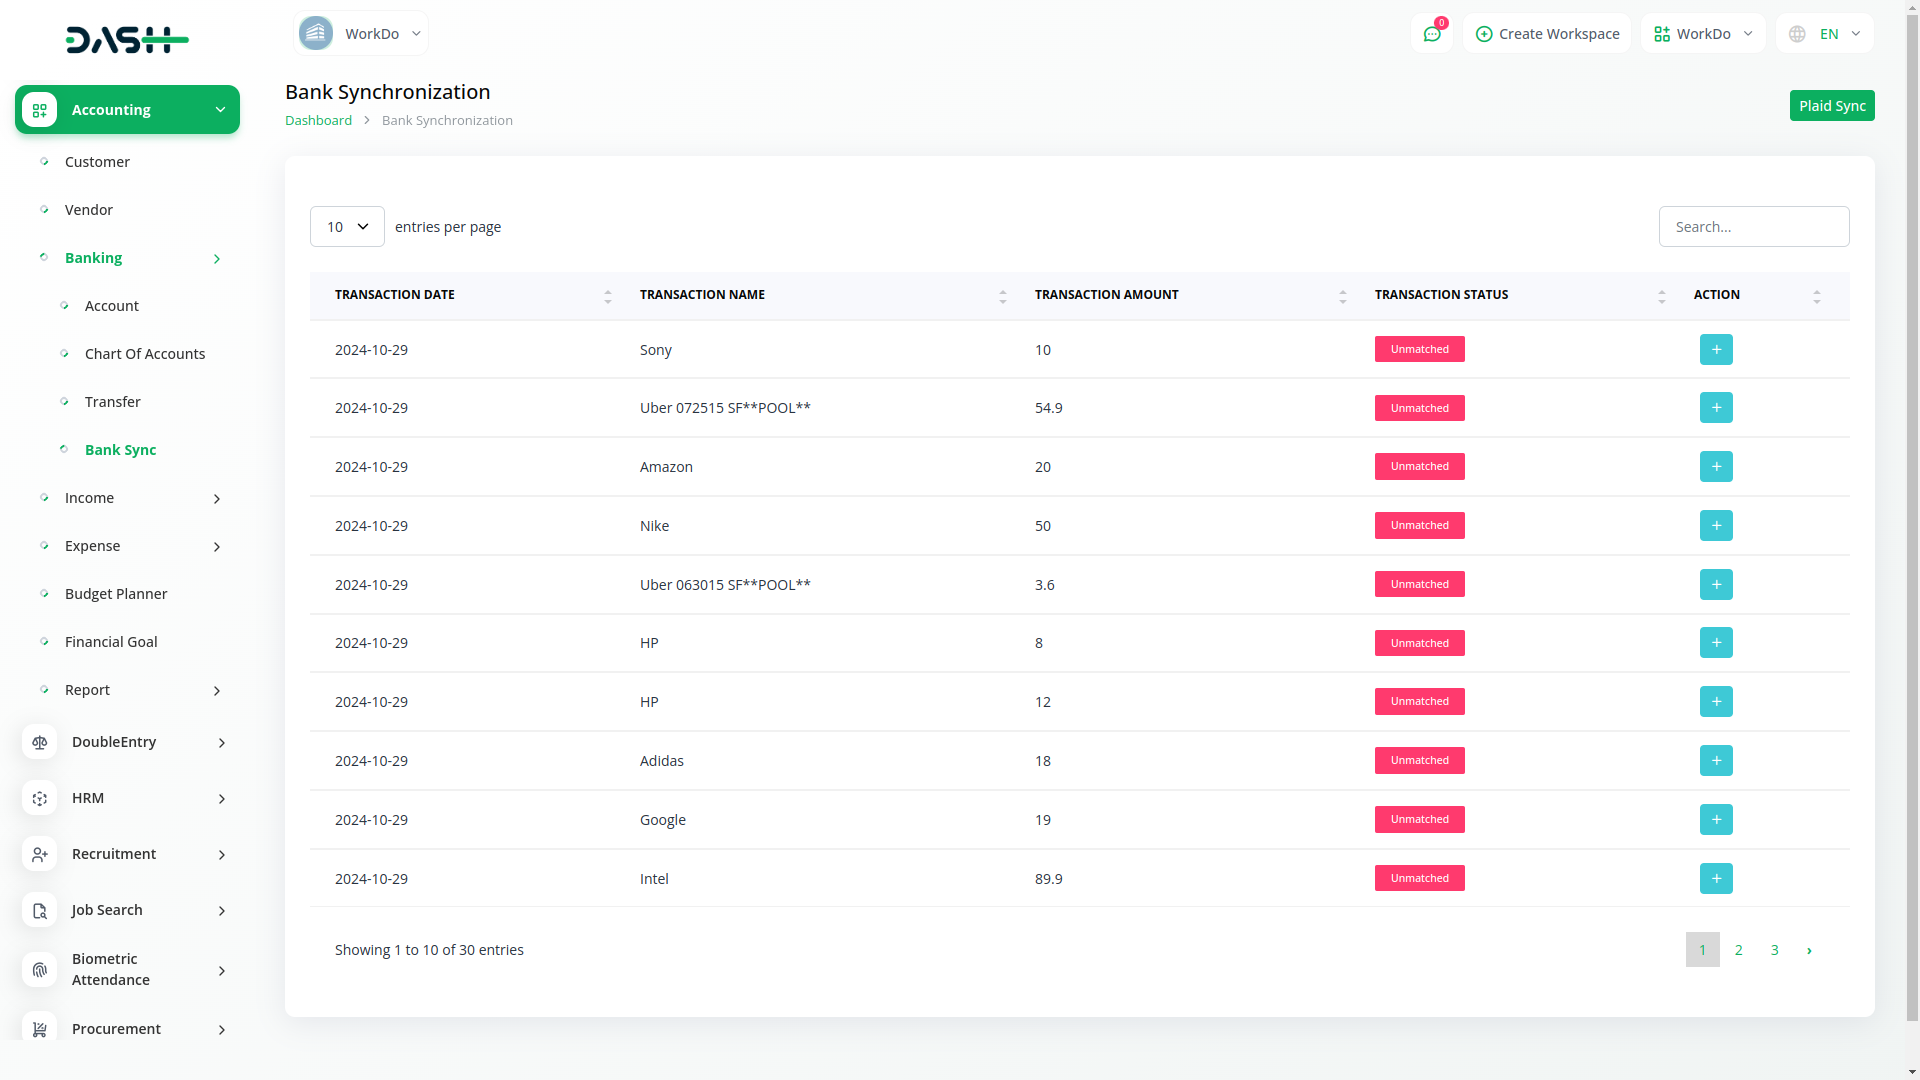Open Chart Of Accounts menu item
The width and height of the screenshot is (1920, 1080).
[145, 354]
